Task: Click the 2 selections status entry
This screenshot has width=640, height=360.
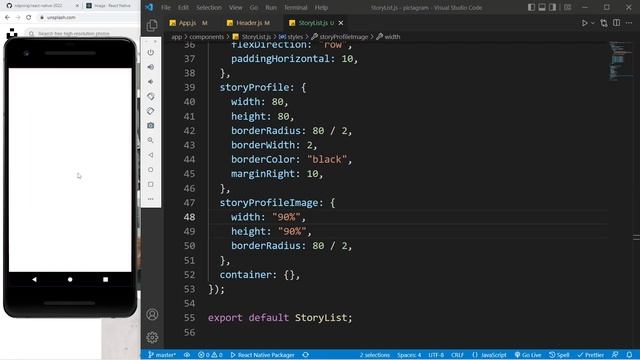Action: (375, 355)
